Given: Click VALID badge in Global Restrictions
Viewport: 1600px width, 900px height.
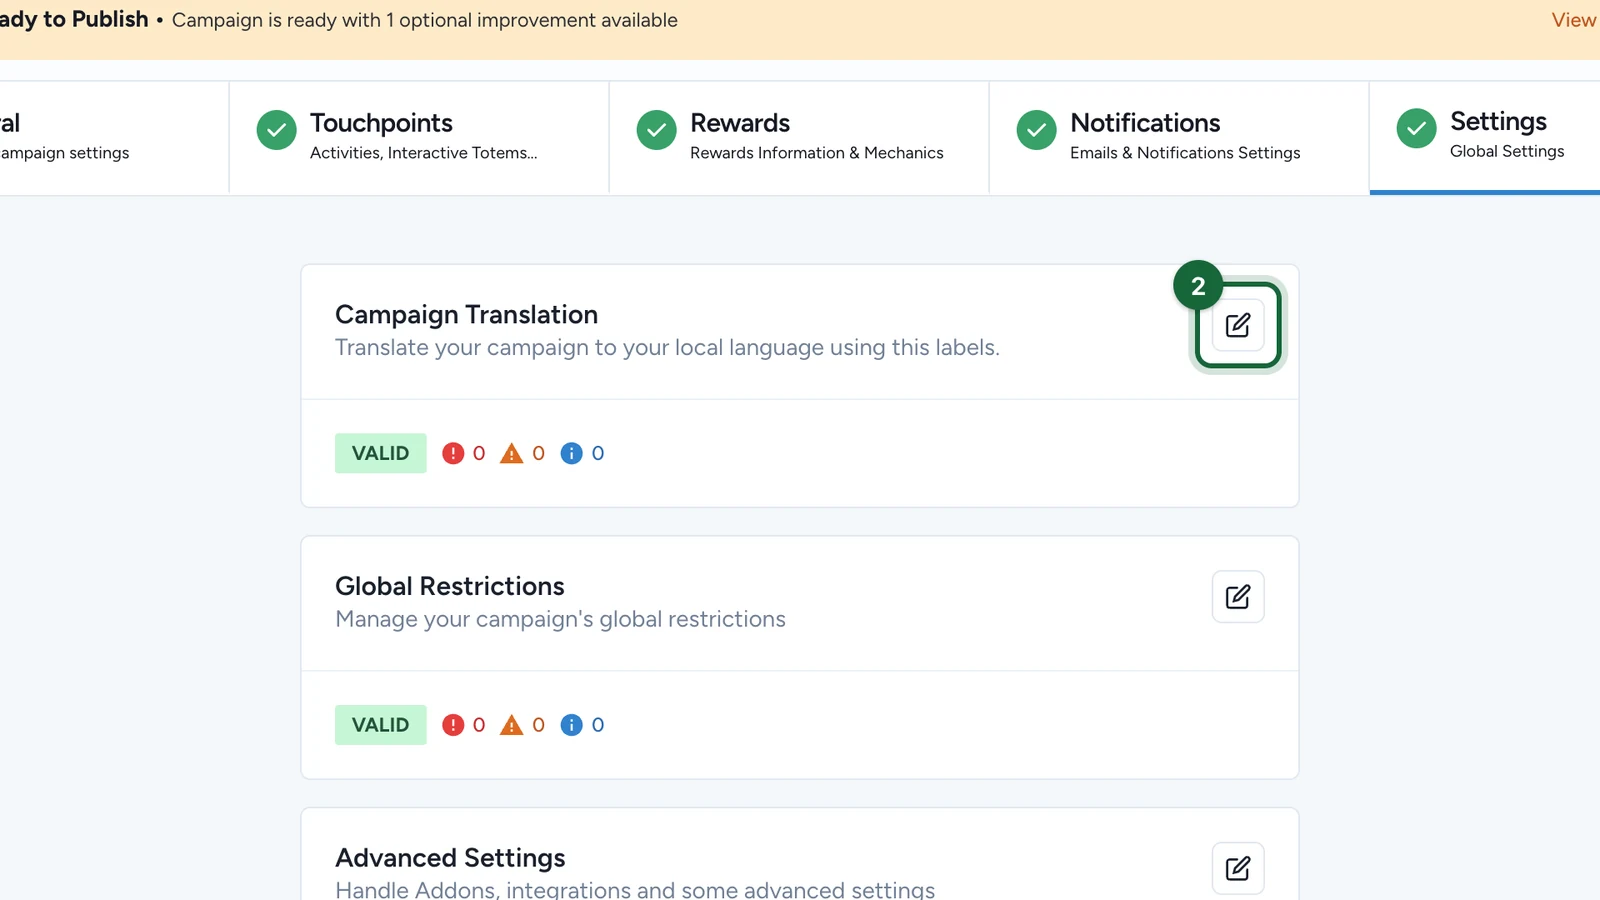Looking at the screenshot, I should [x=381, y=725].
